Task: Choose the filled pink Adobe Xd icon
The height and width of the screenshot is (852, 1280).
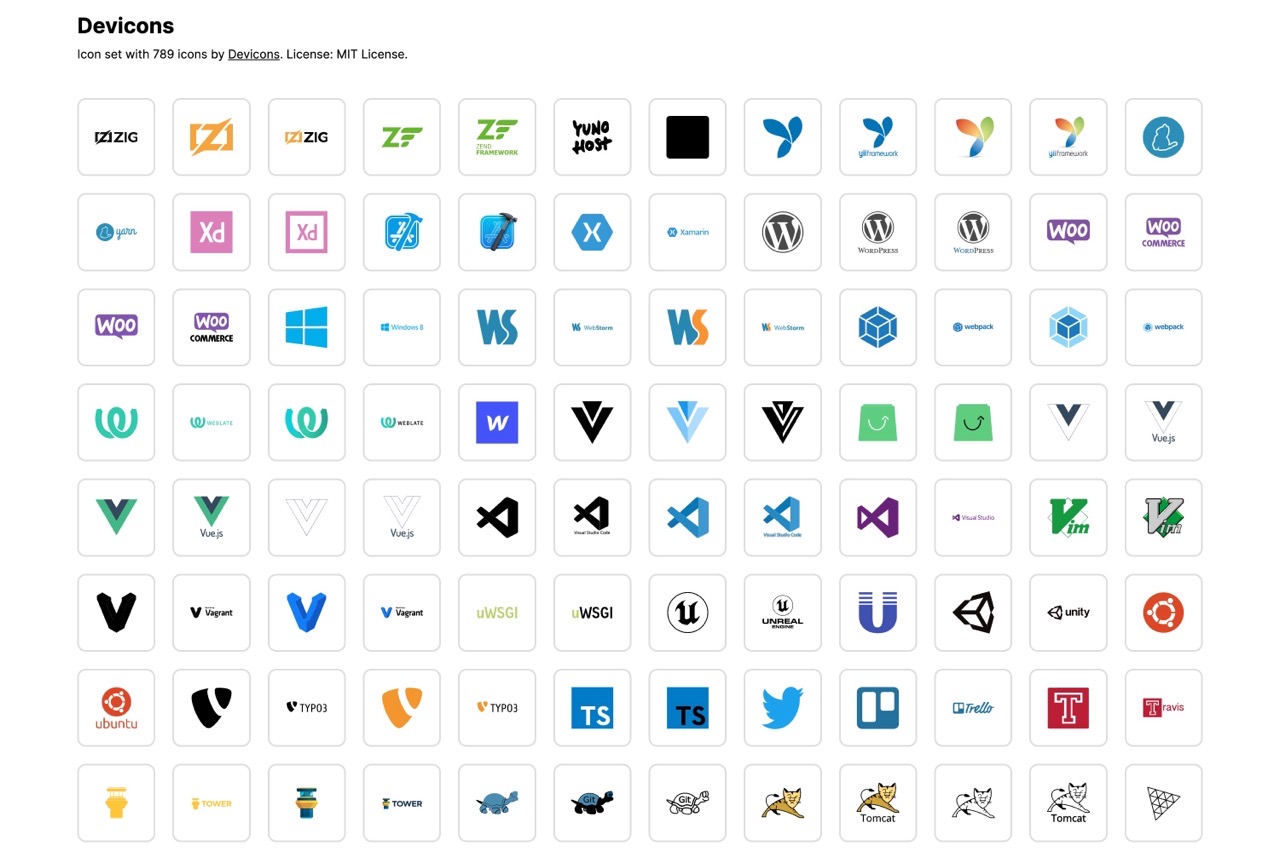Action: point(211,232)
